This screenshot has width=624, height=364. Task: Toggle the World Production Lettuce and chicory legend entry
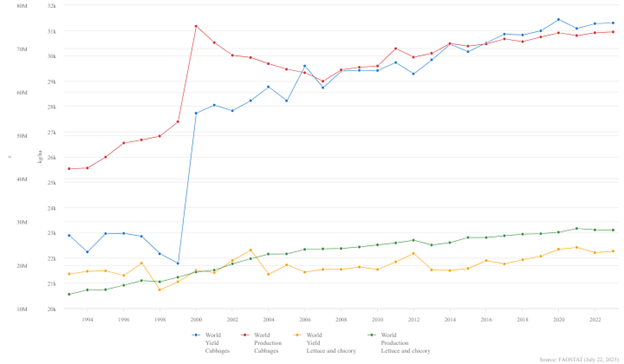(x=399, y=343)
